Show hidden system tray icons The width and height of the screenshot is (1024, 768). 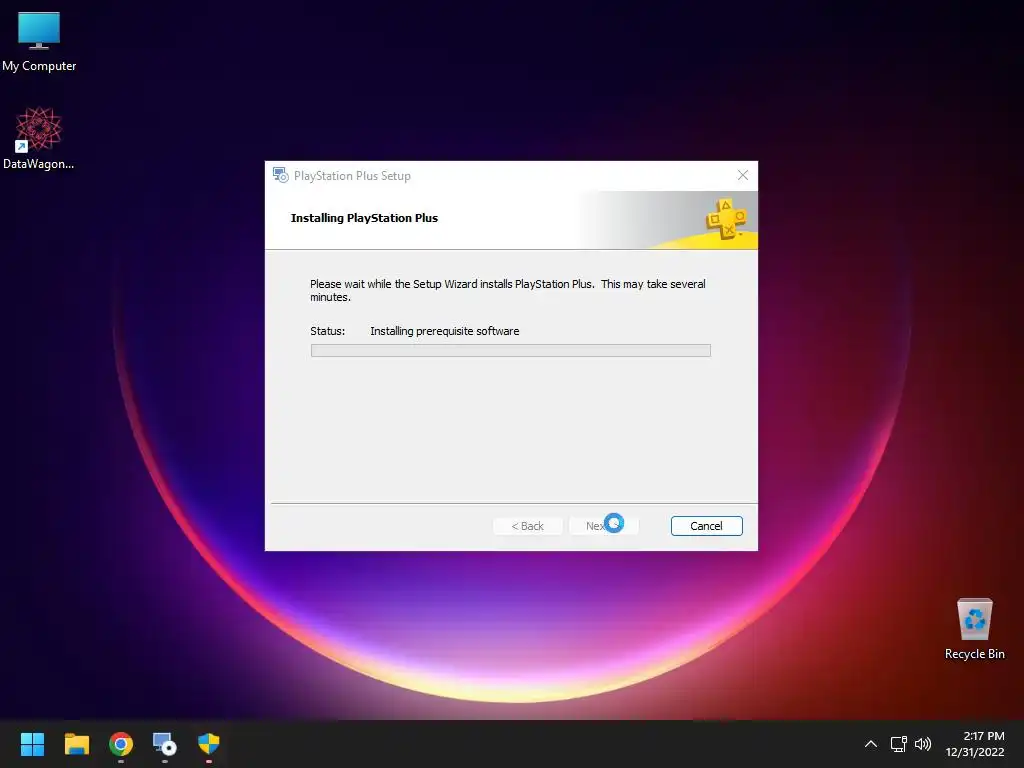click(x=871, y=744)
